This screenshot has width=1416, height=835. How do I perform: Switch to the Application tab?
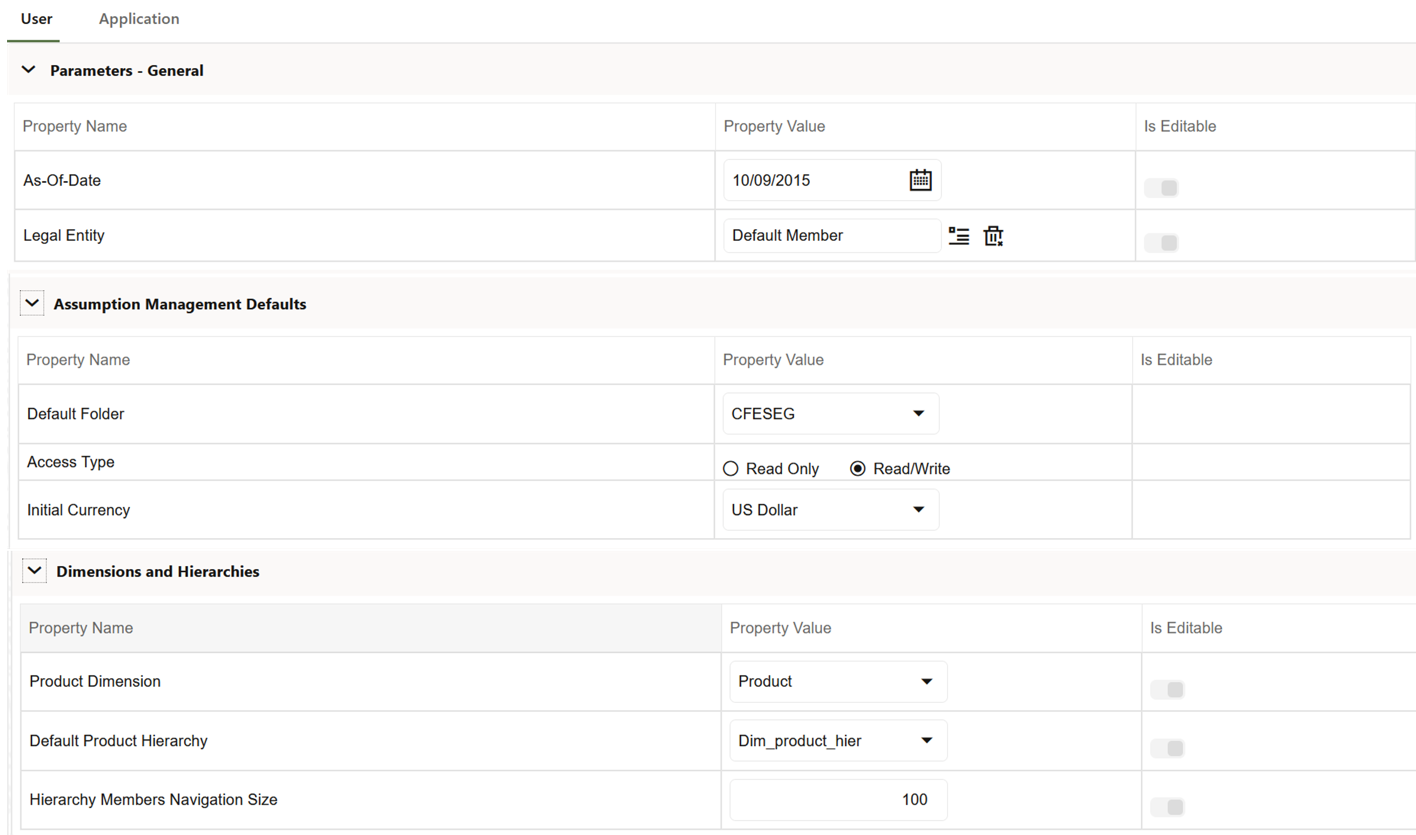pyautogui.click(x=139, y=18)
